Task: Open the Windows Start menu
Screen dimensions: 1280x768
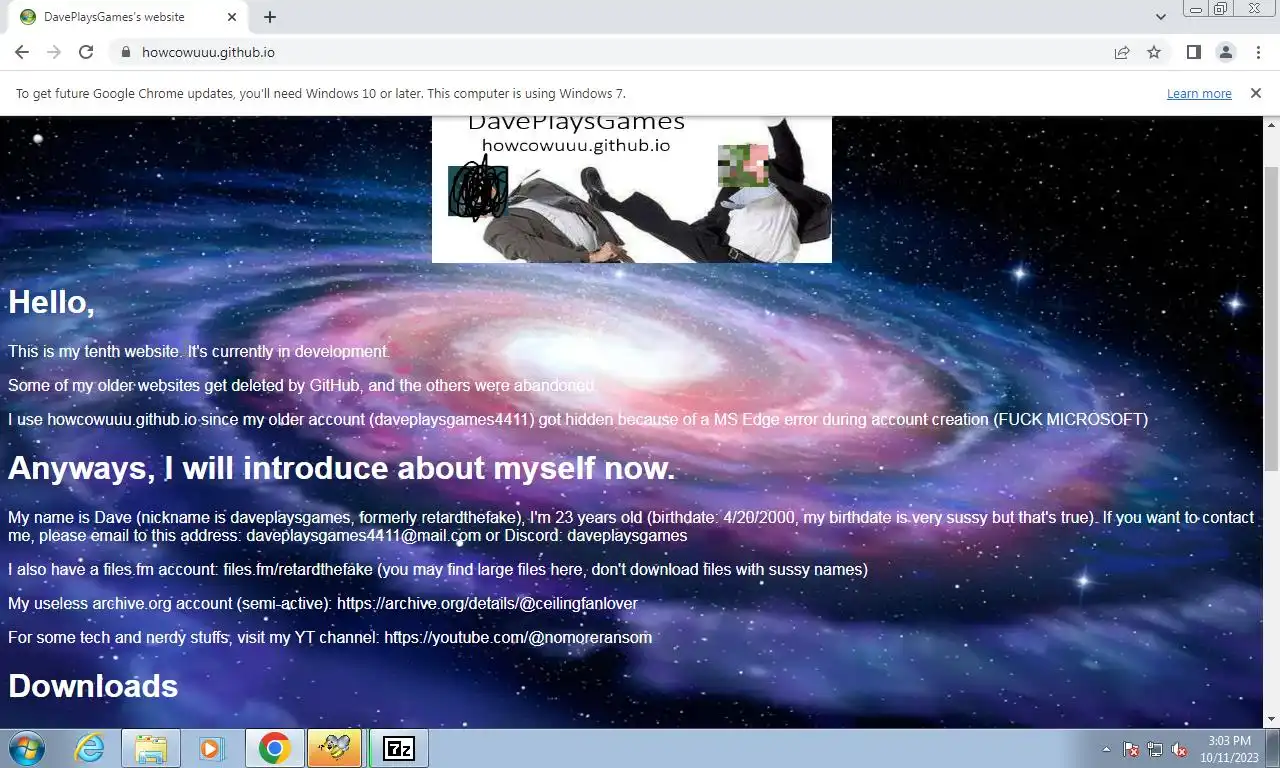Action: pyautogui.click(x=26, y=748)
